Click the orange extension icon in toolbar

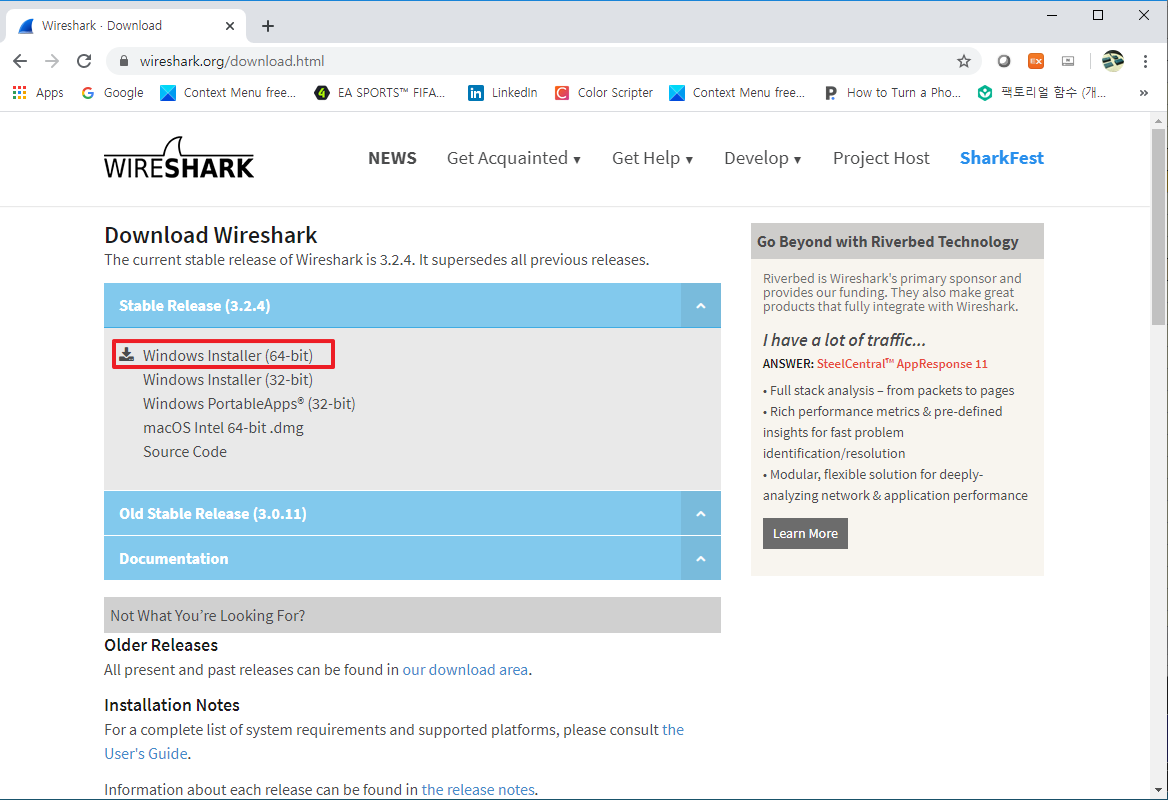click(x=1035, y=61)
